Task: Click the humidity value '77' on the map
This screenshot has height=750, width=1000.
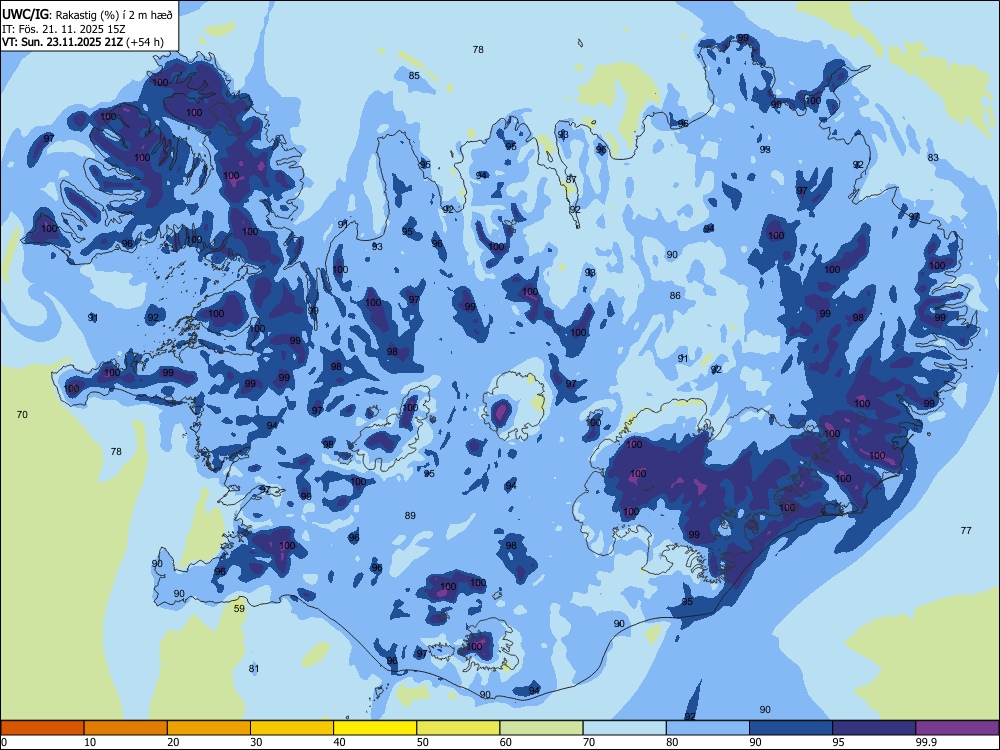Action: coord(966,531)
